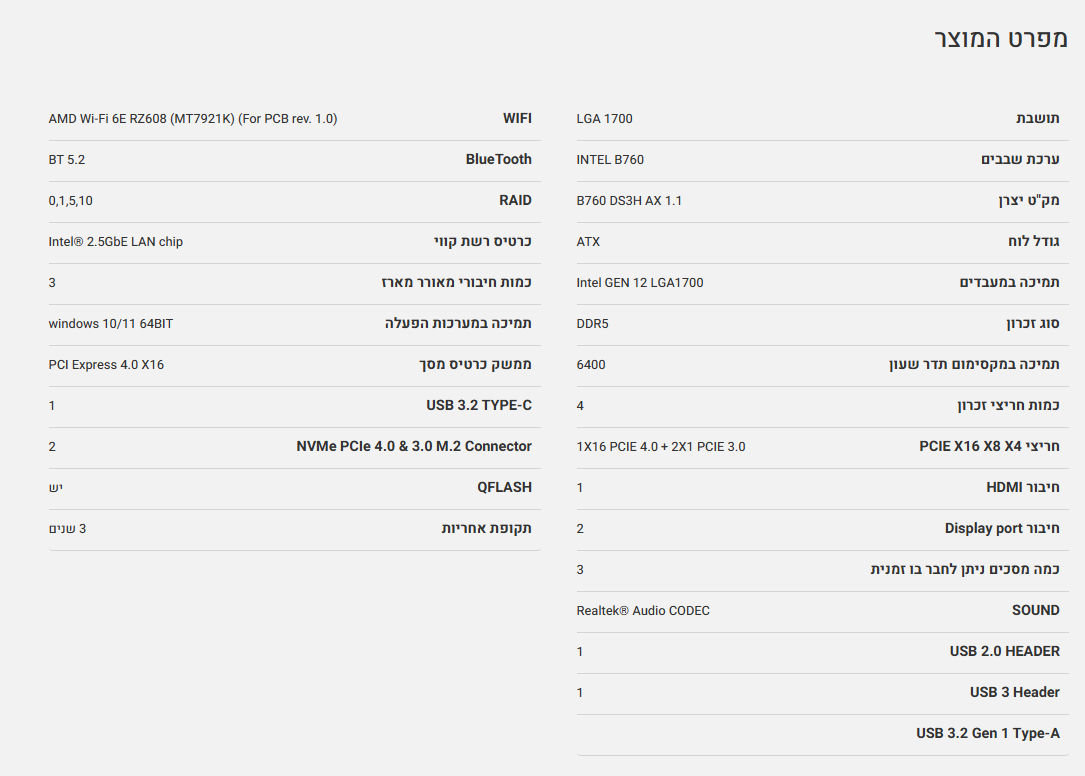Screen dimensions: 1085x776
Task: Click the PCIE X16 X8 X4 label
Action: click(989, 447)
